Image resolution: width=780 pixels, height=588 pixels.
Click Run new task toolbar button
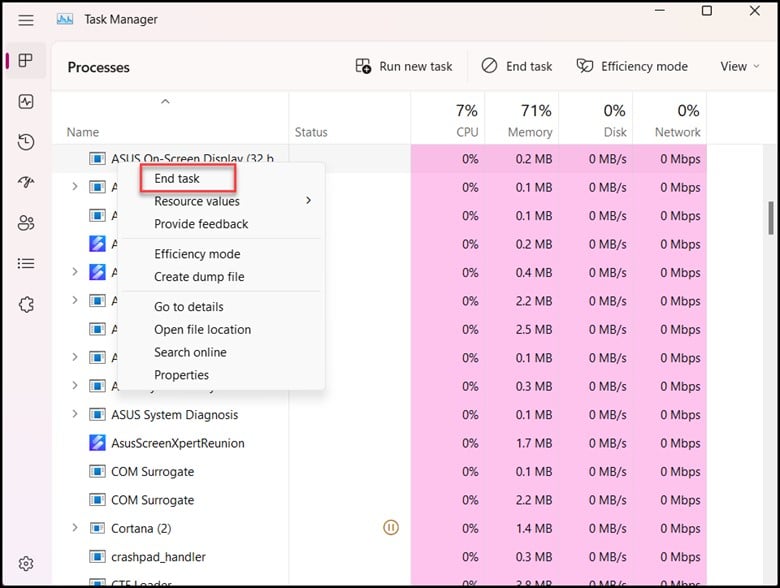[403, 66]
